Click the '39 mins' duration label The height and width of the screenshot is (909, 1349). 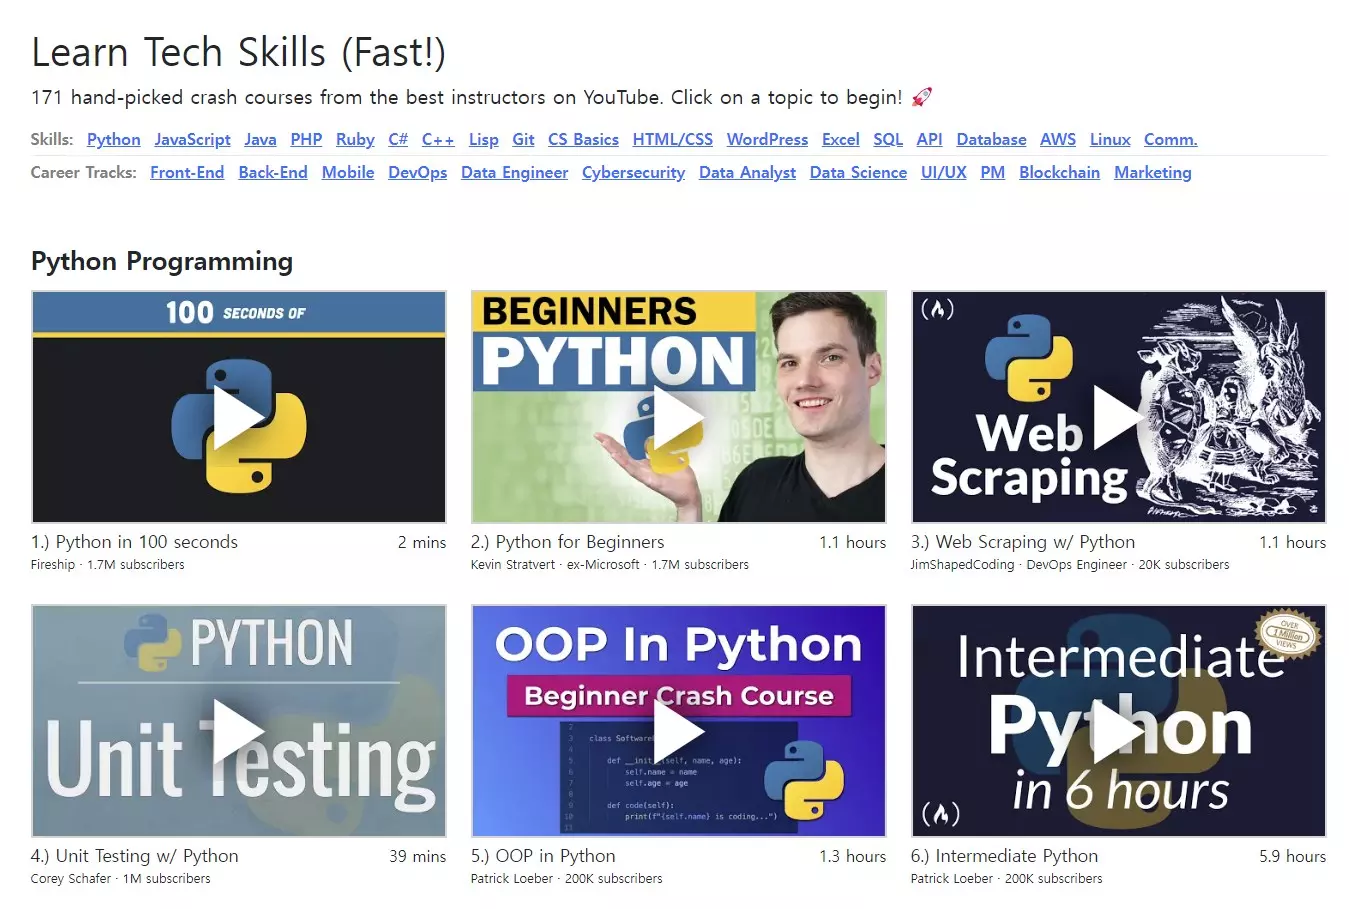click(418, 856)
